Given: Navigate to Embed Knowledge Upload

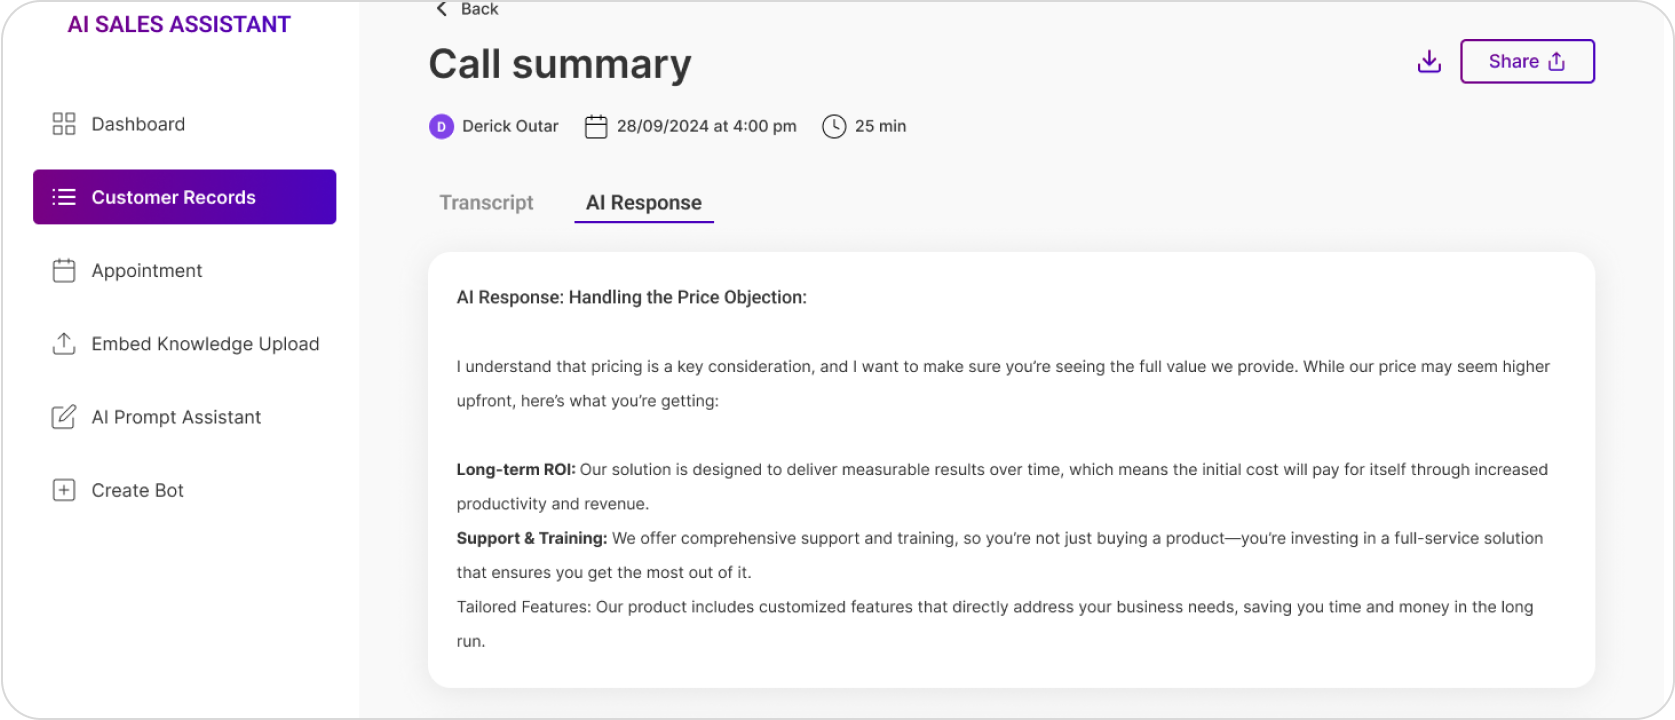Looking at the screenshot, I should [x=205, y=344].
